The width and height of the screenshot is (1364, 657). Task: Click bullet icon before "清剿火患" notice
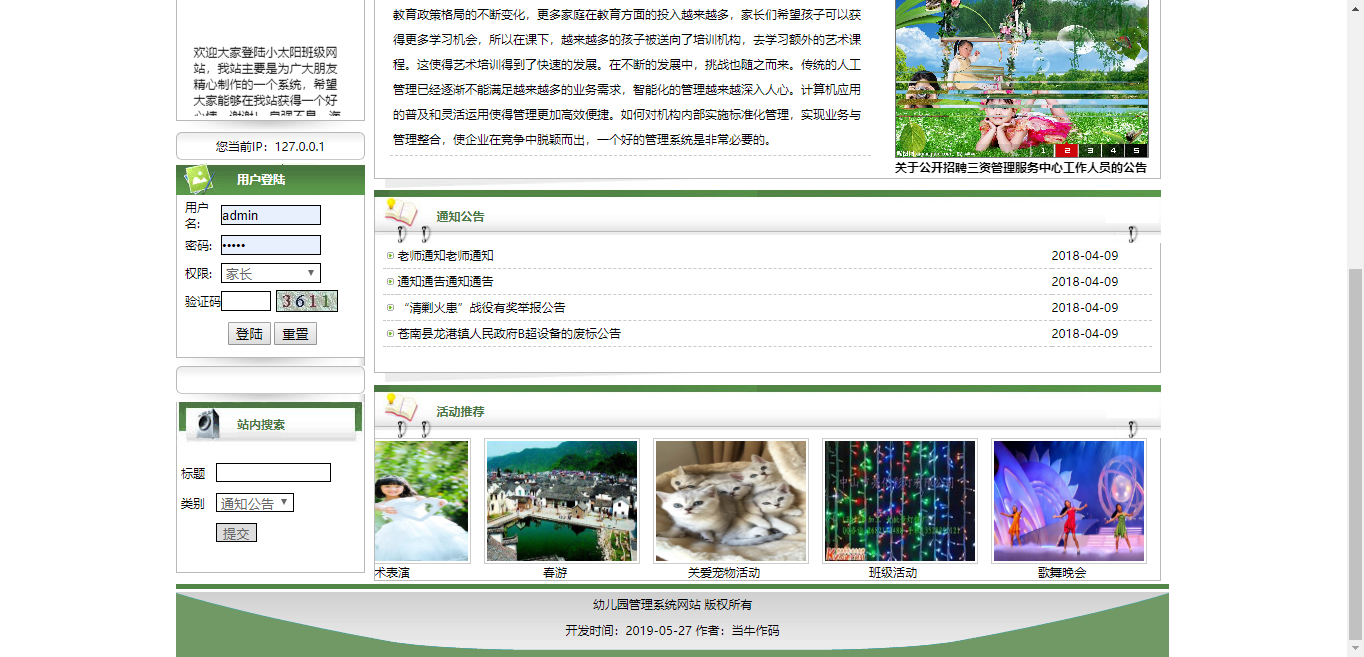[390, 308]
